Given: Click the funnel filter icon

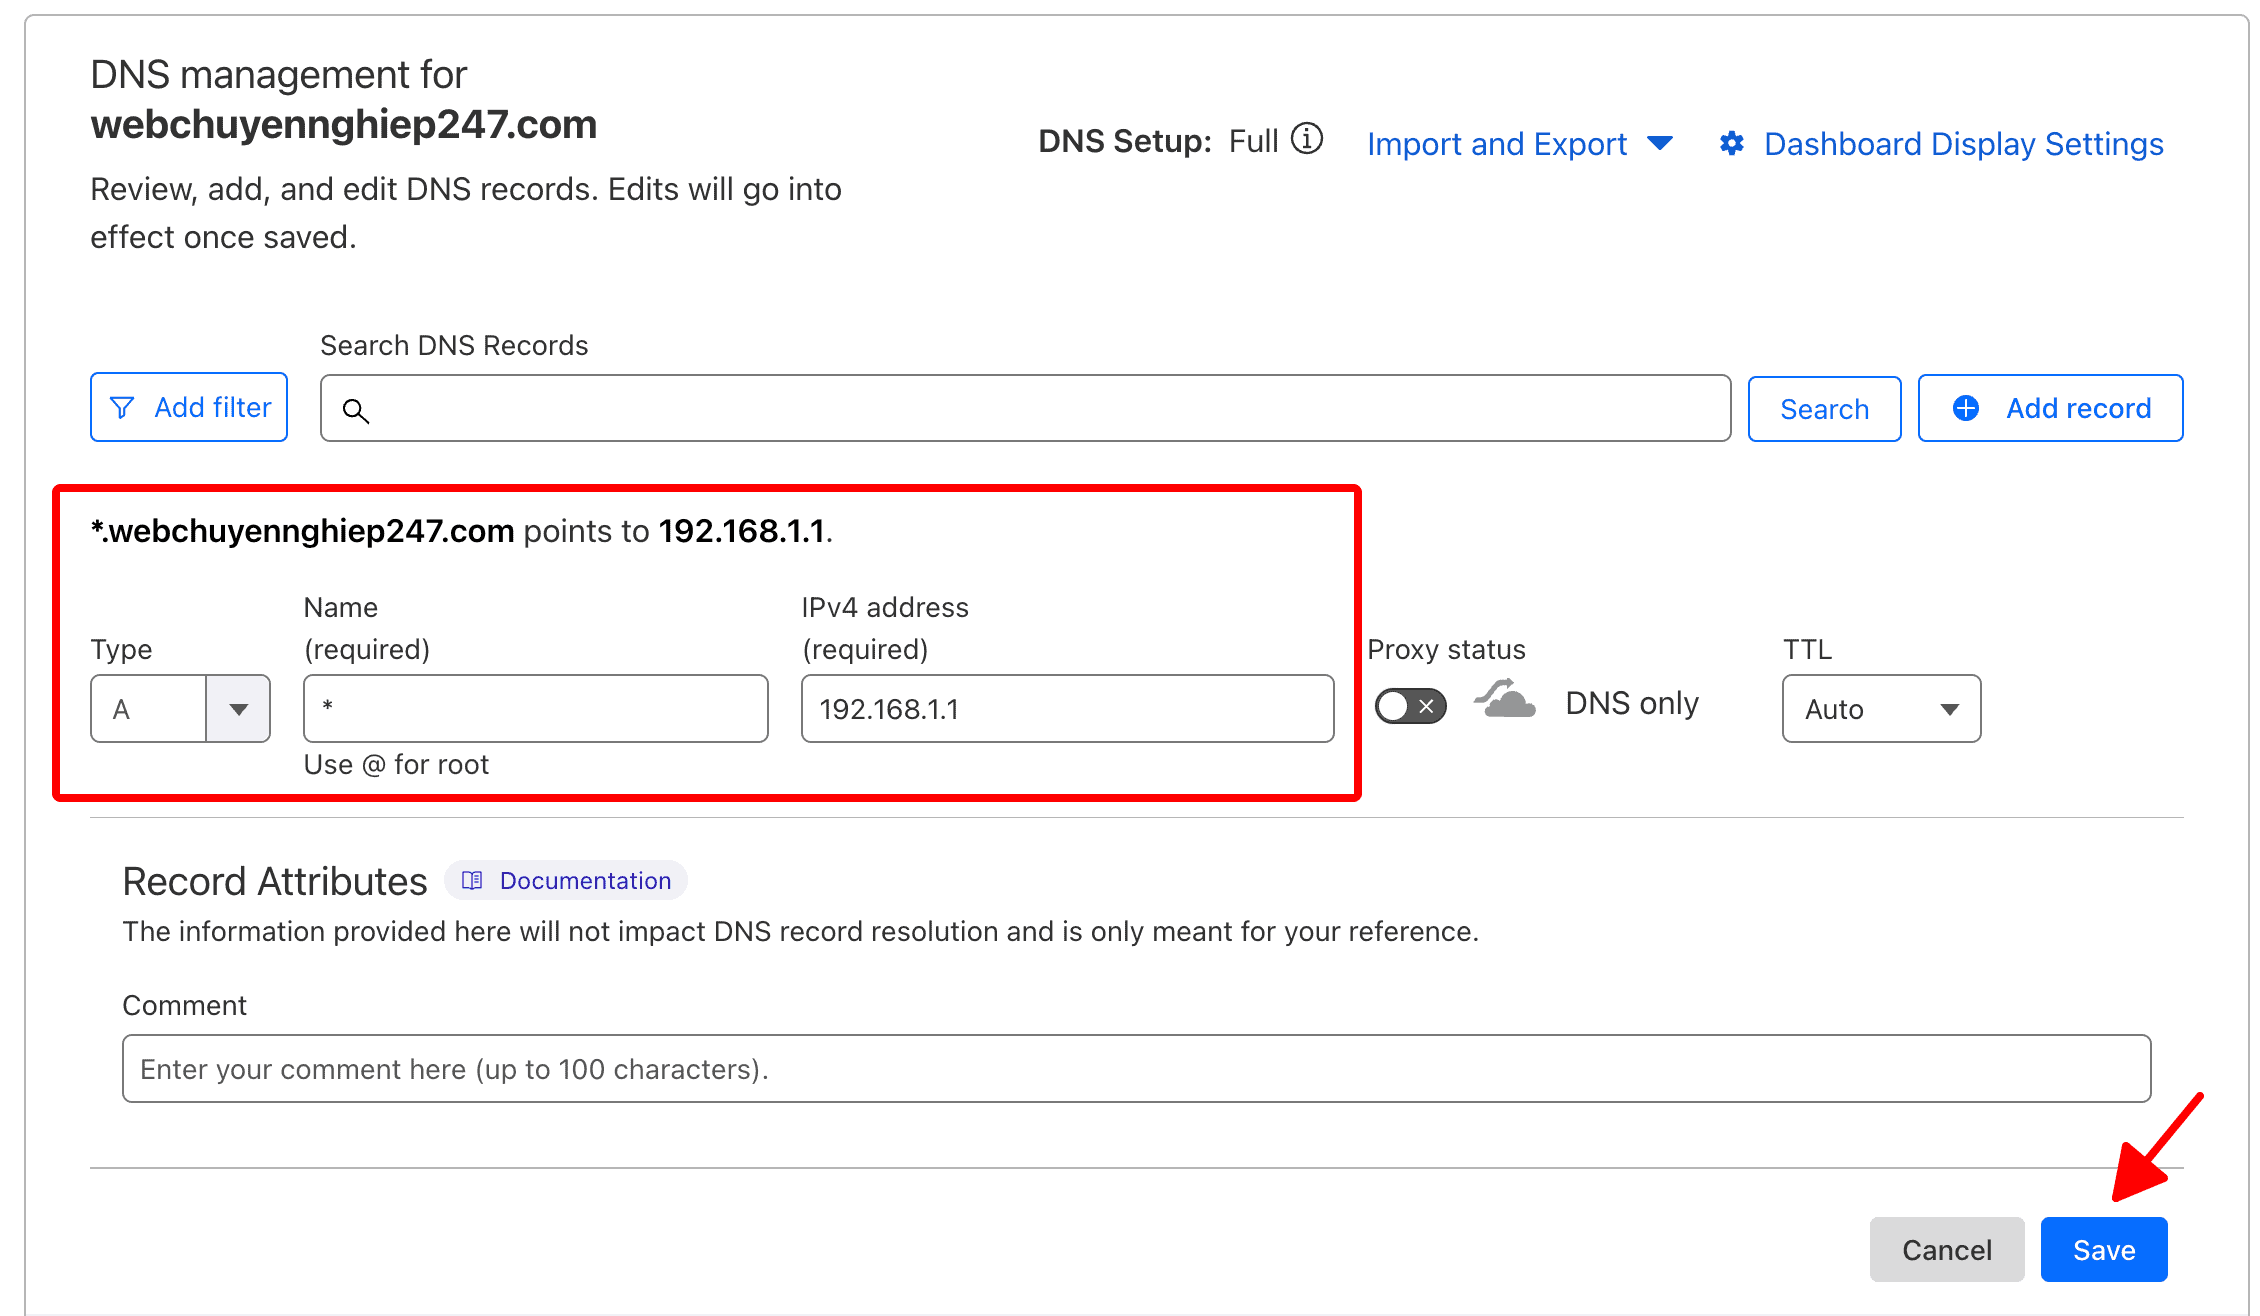Looking at the screenshot, I should 122,408.
